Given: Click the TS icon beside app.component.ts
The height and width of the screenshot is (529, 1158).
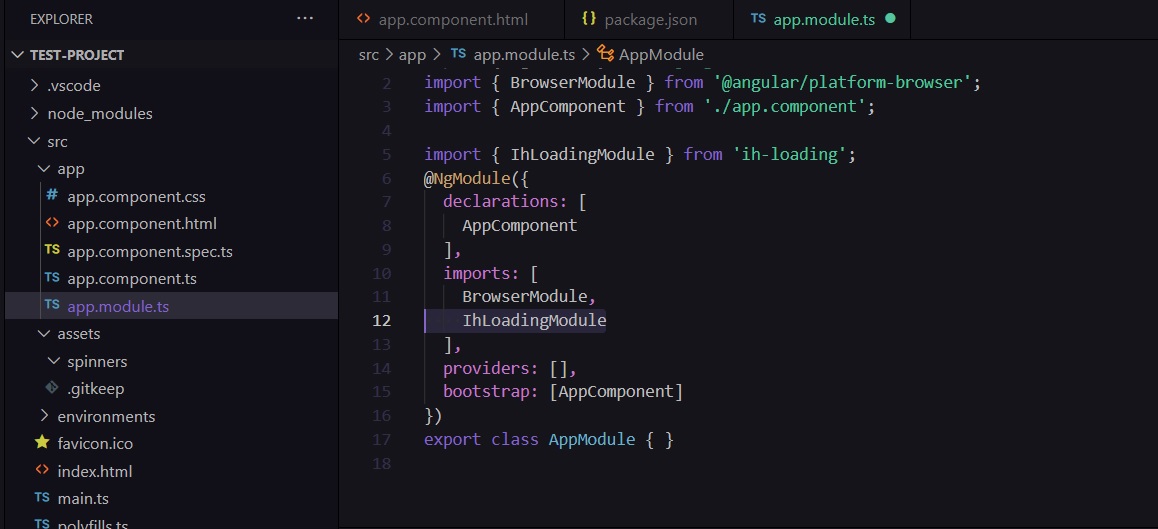Looking at the screenshot, I should (x=52, y=277).
